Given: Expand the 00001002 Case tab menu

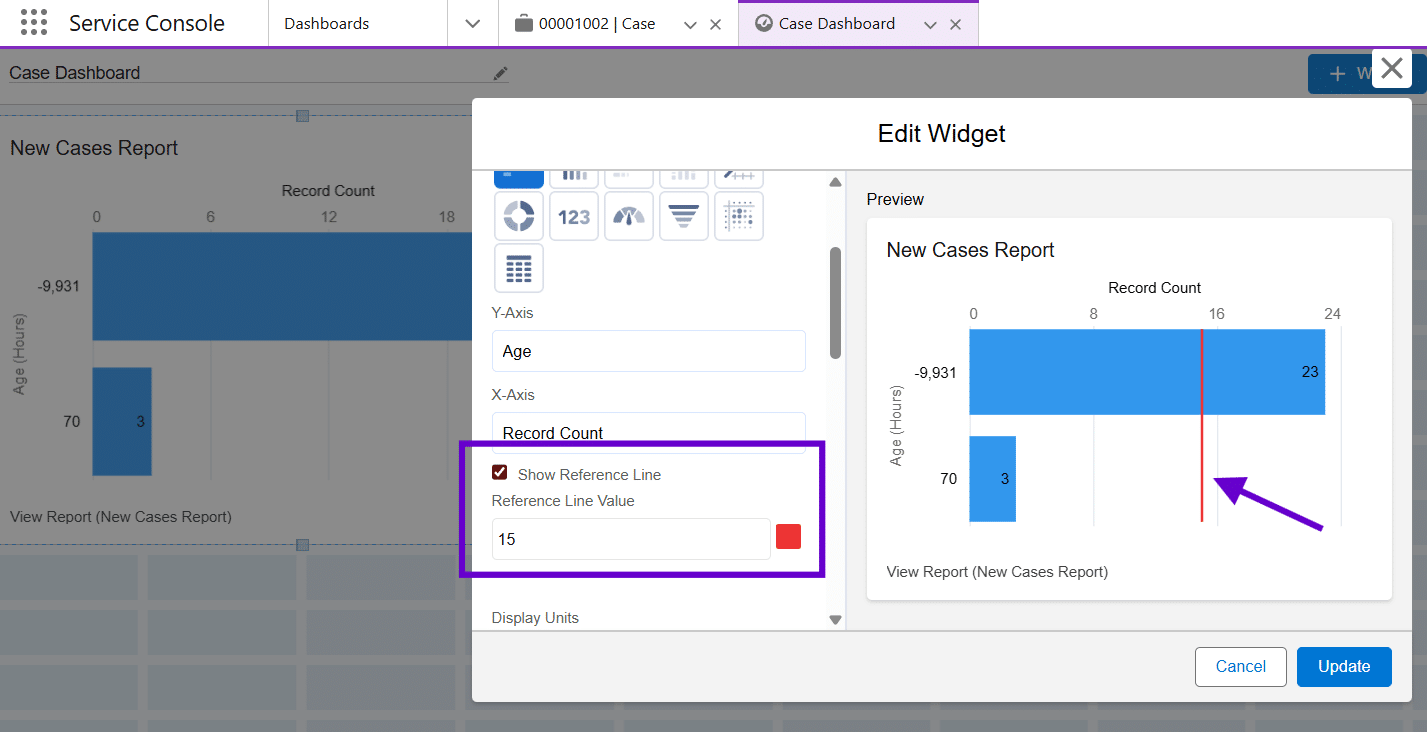Looking at the screenshot, I should [x=690, y=25].
